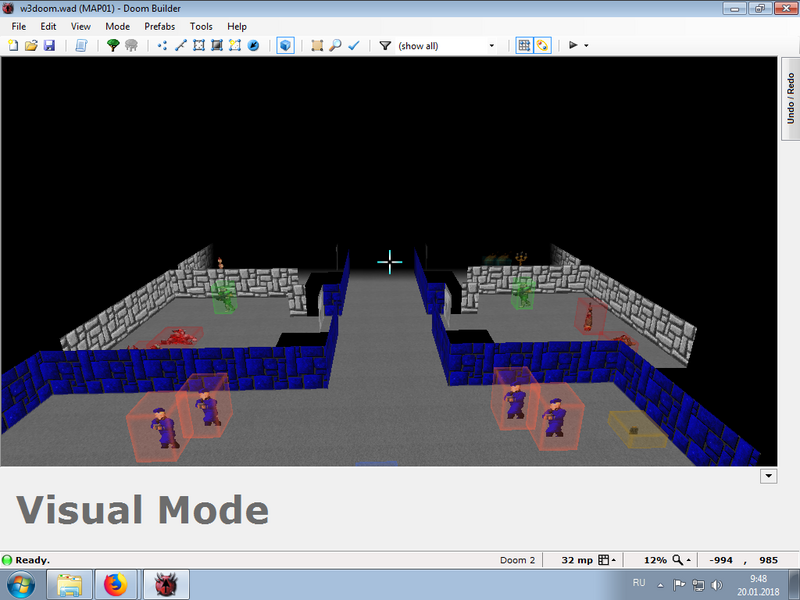This screenshot has height=600, width=800.
Task: Show hidden tray icons arrow
Action: (660, 585)
